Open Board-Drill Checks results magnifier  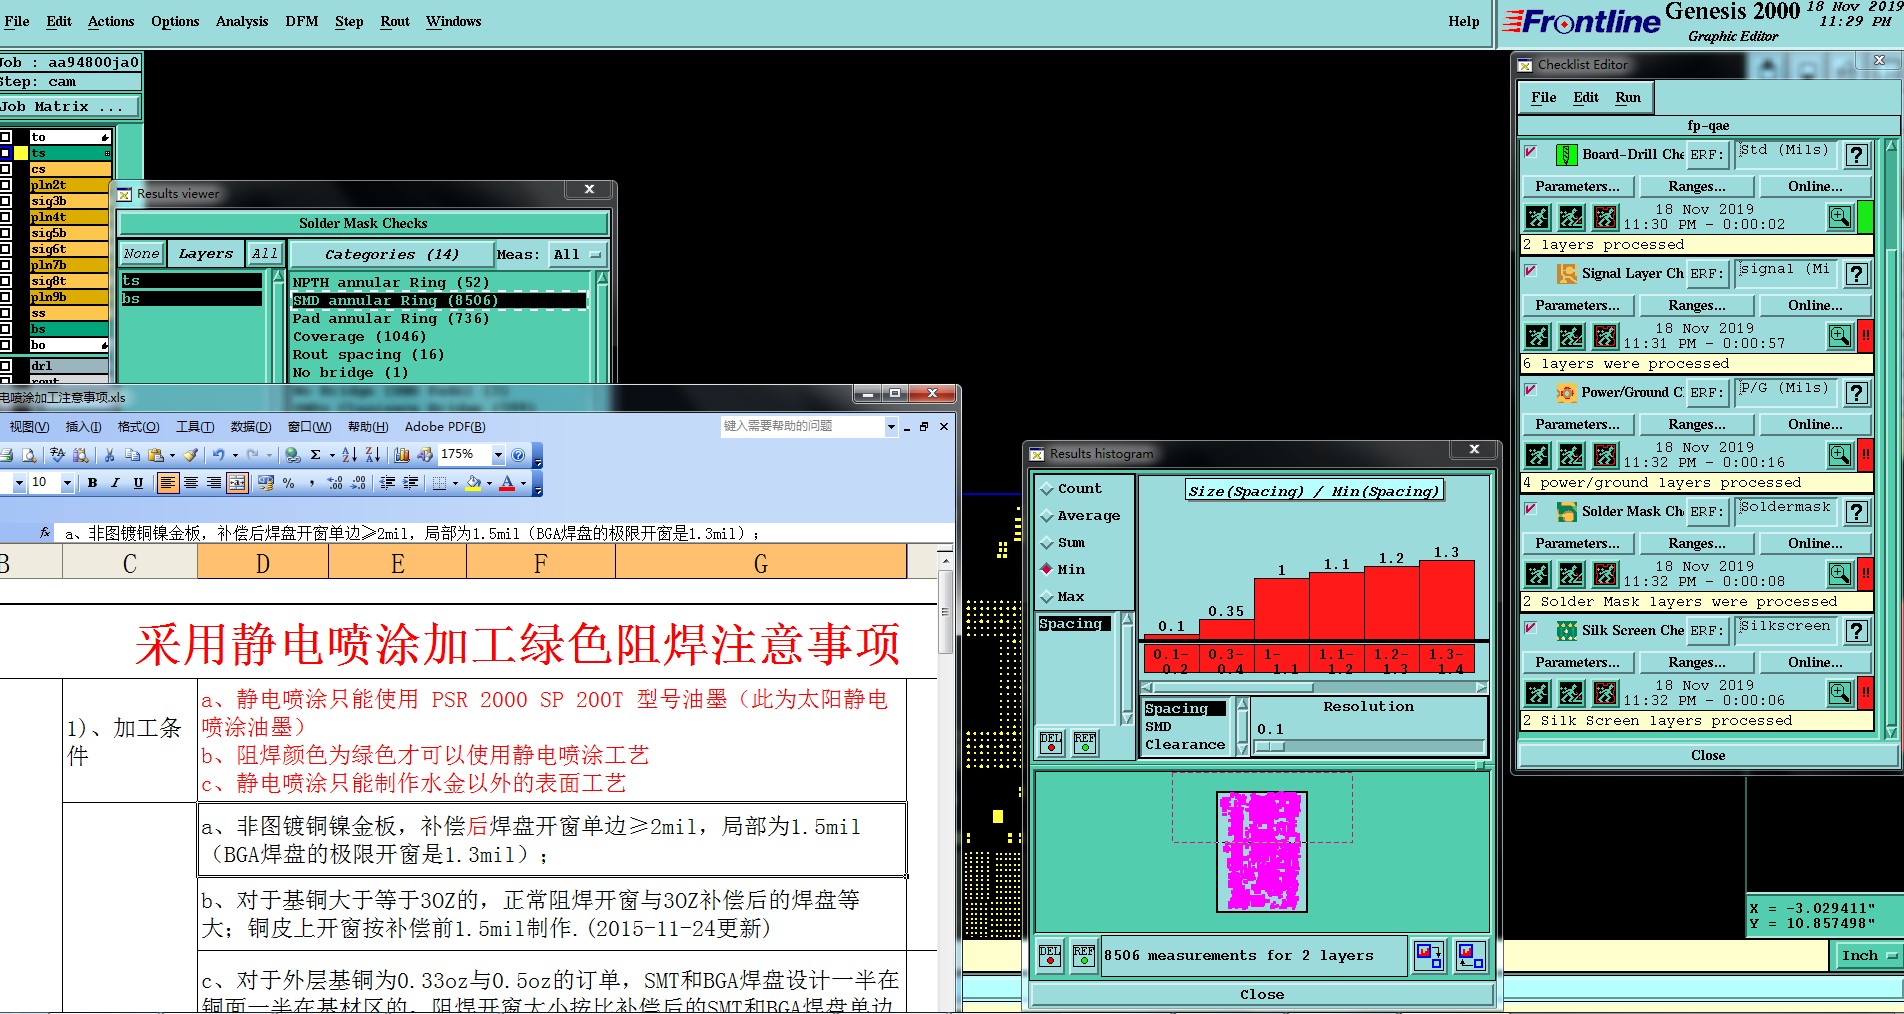1839,217
